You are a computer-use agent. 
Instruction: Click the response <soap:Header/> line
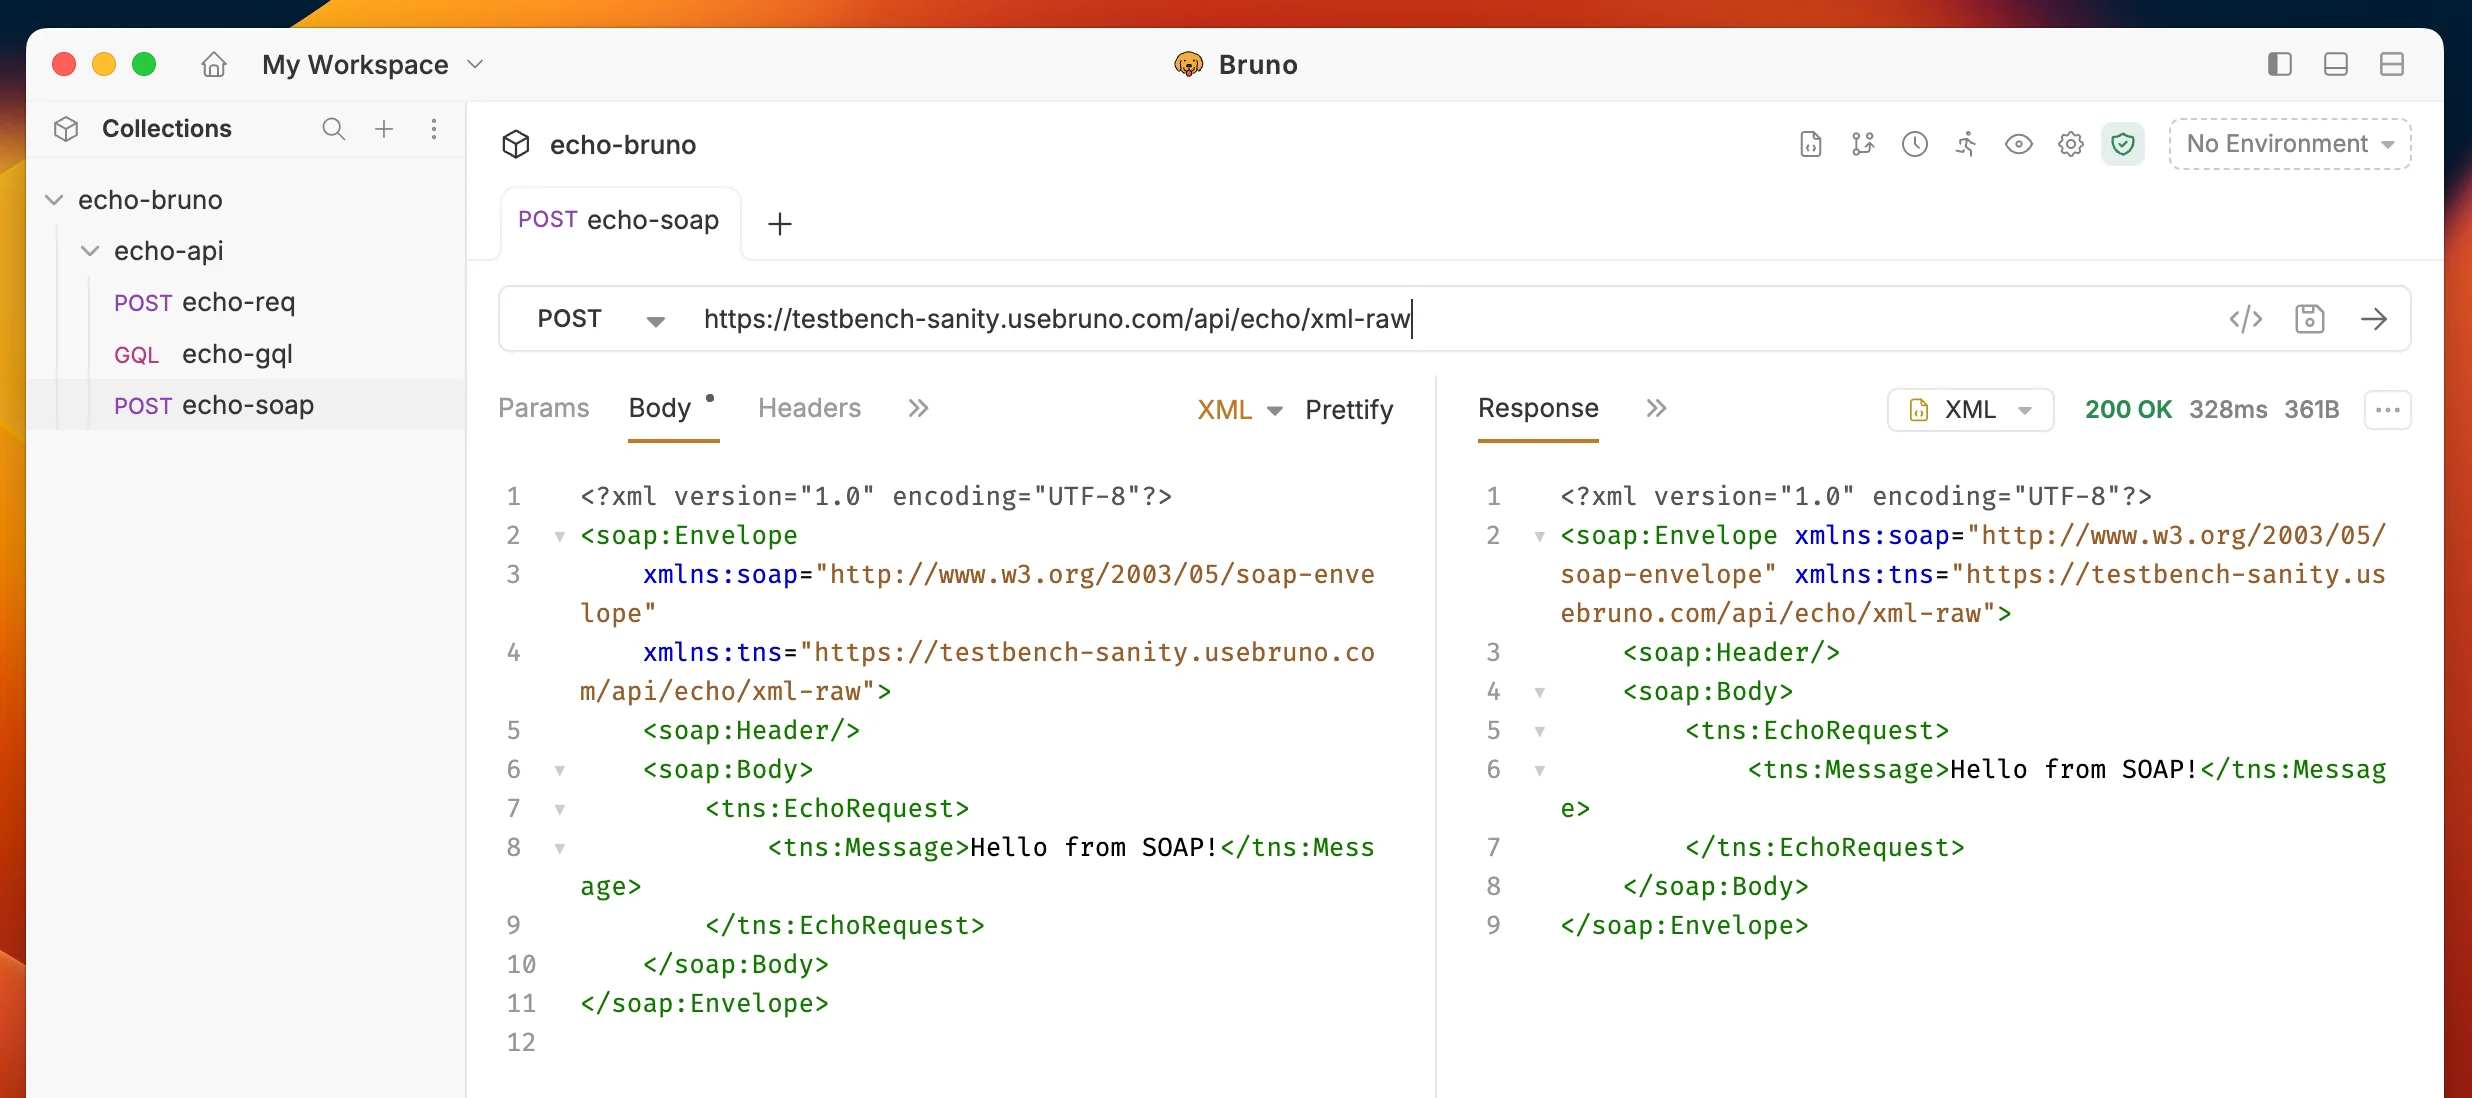tap(1732, 653)
